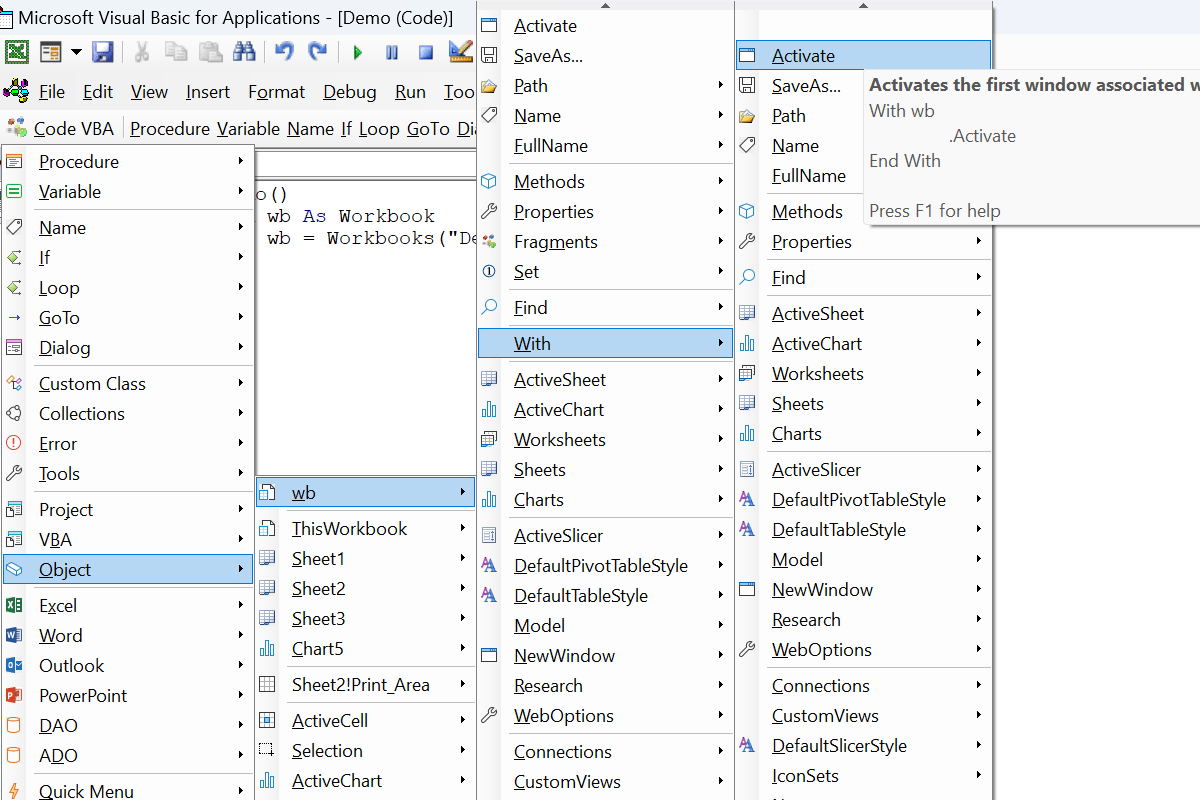Screen dimensions: 1200x800
Task: Click the DefaultSlicerStyle icon
Action: click(747, 745)
